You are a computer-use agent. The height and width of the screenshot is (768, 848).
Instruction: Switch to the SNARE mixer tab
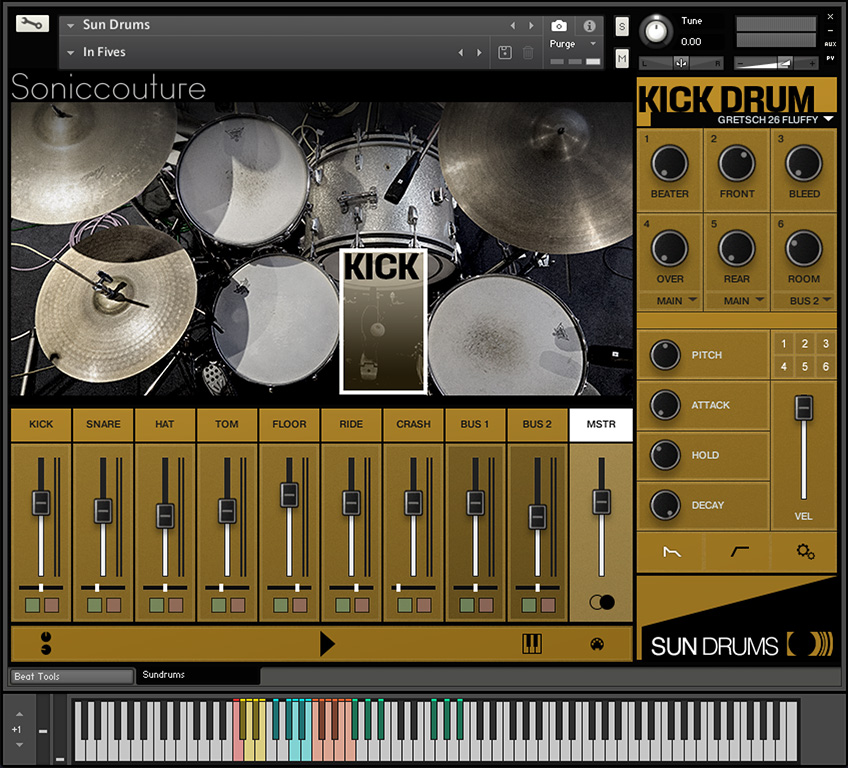coord(103,424)
